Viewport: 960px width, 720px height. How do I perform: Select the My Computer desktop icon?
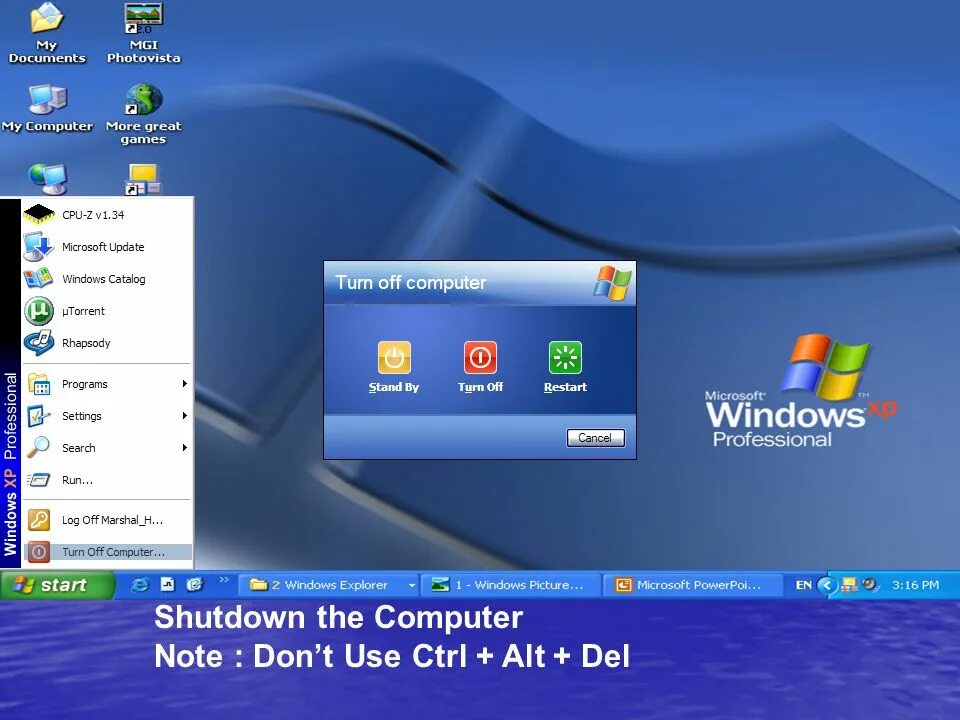tap(47, 109)
